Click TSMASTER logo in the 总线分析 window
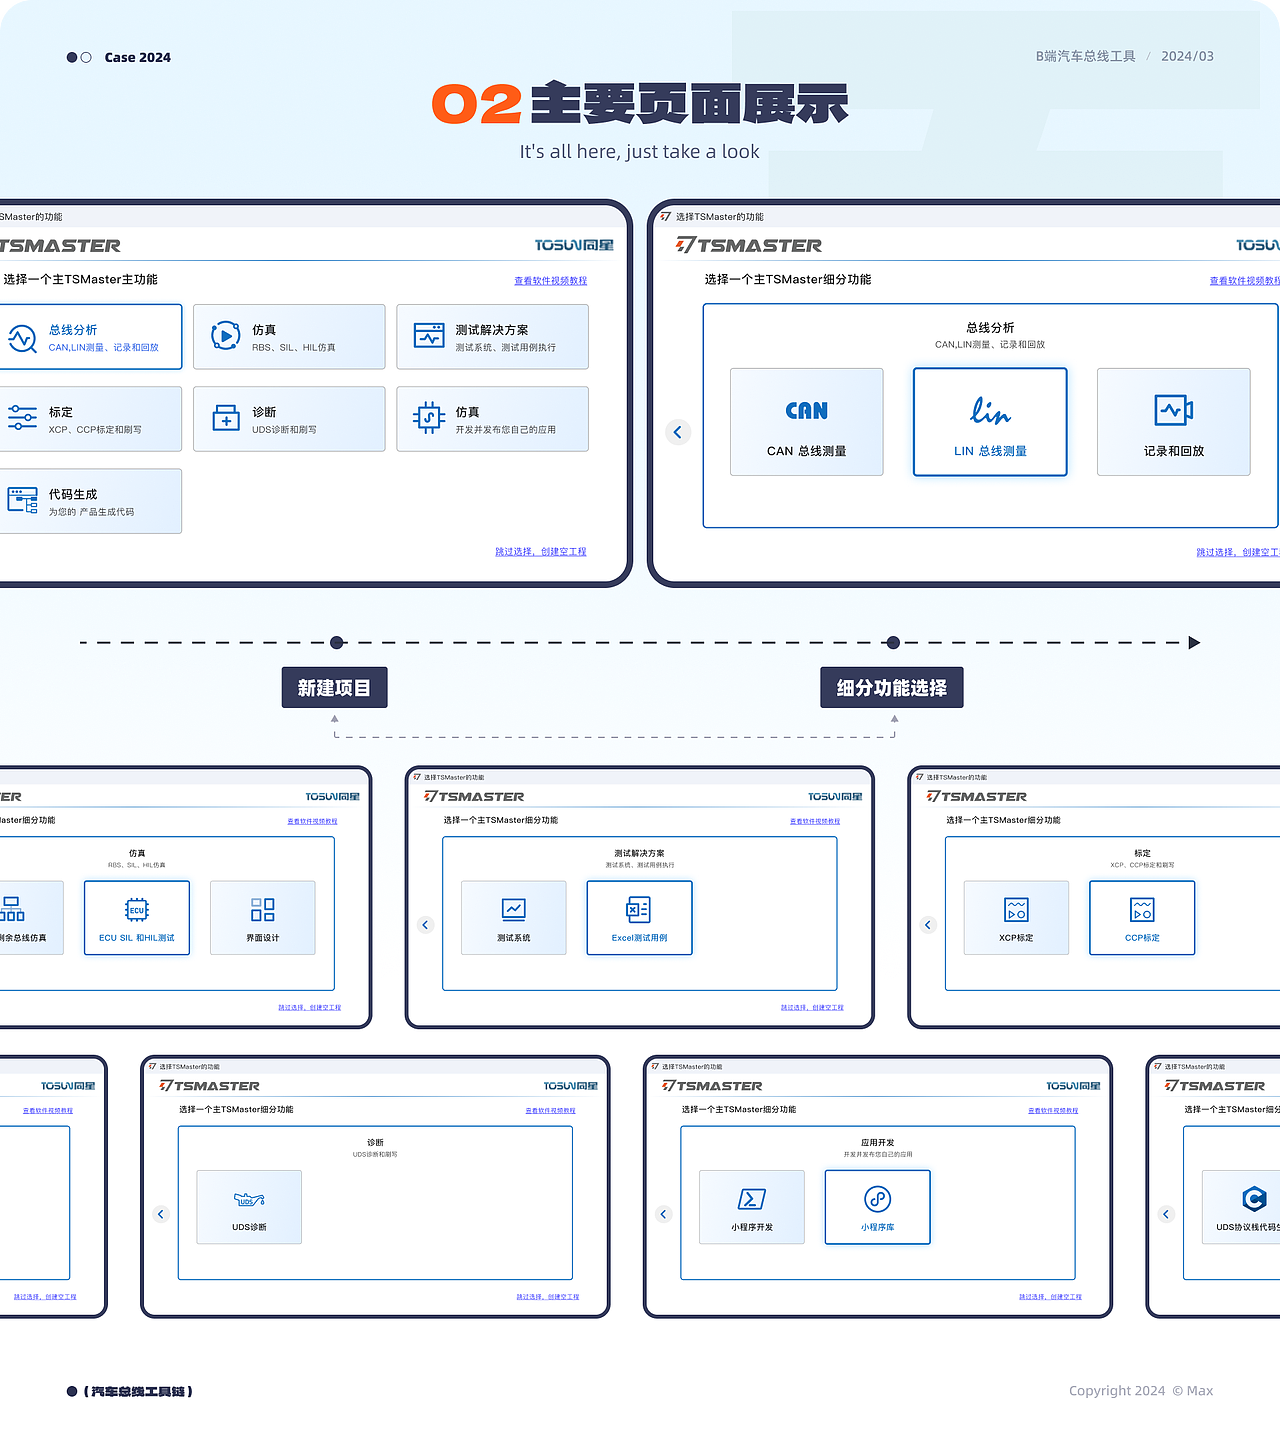Image resolution: width=1280 pixels, height=1434 pixels. pyautogui.click(x=749, y=245)
